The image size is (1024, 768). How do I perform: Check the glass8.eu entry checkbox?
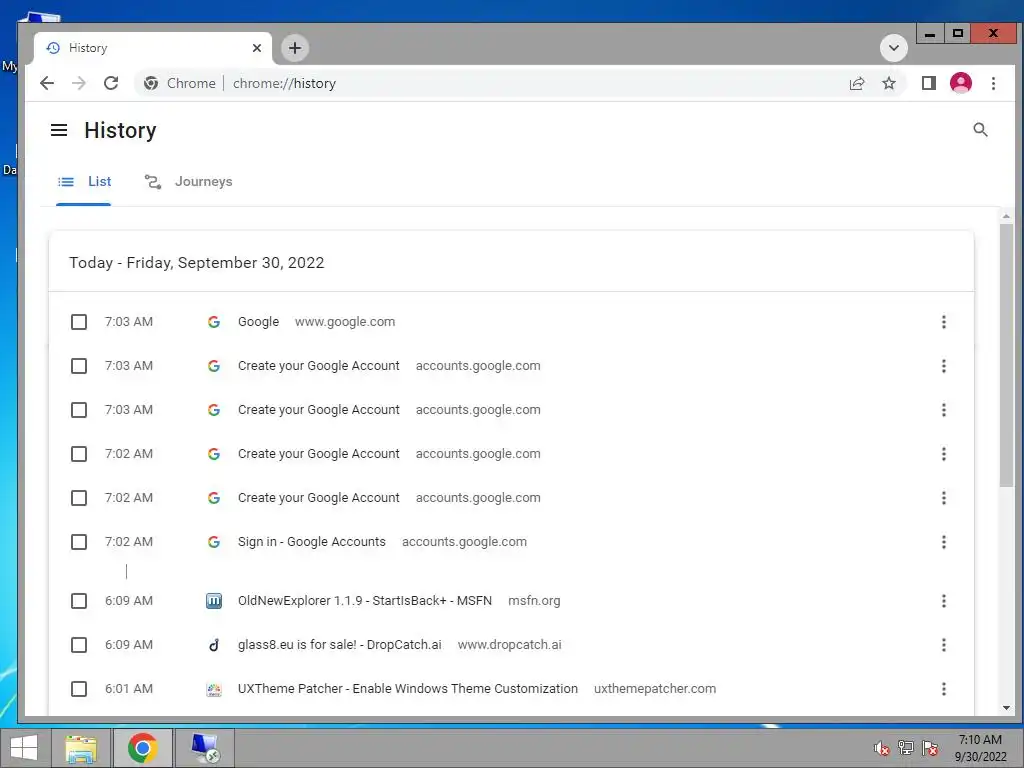pyautogui.click(x=79, y=645)
